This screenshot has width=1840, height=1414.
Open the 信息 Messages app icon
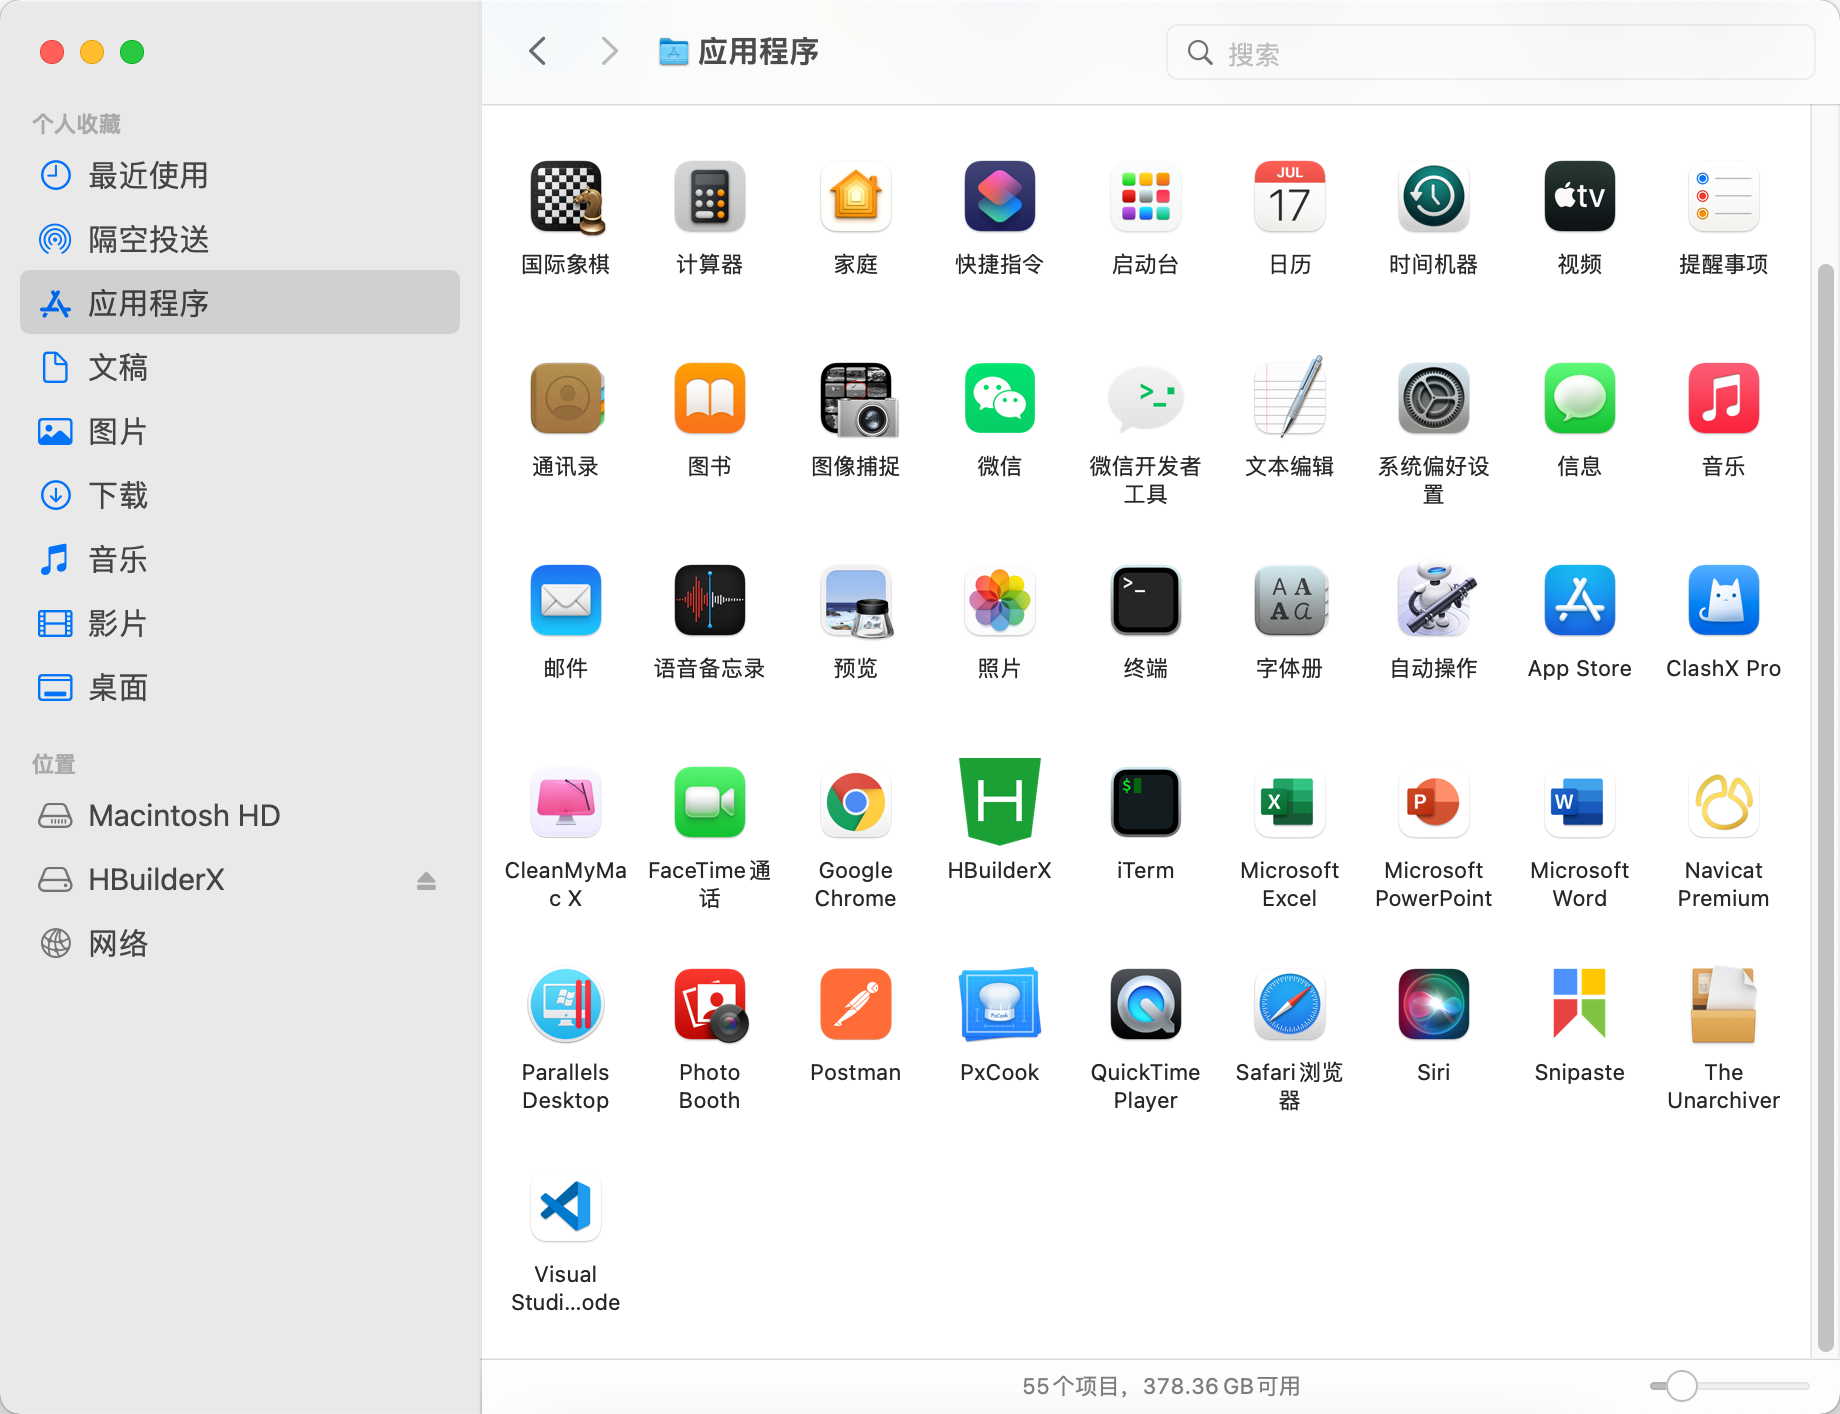1580,399
